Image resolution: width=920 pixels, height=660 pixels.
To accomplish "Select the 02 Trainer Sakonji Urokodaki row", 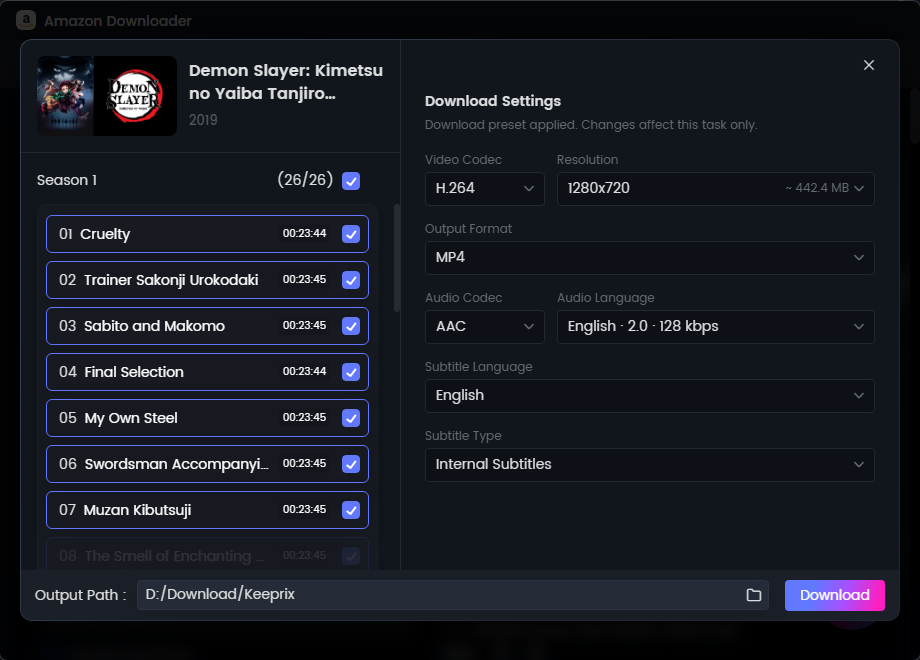I will coord(207,280).
